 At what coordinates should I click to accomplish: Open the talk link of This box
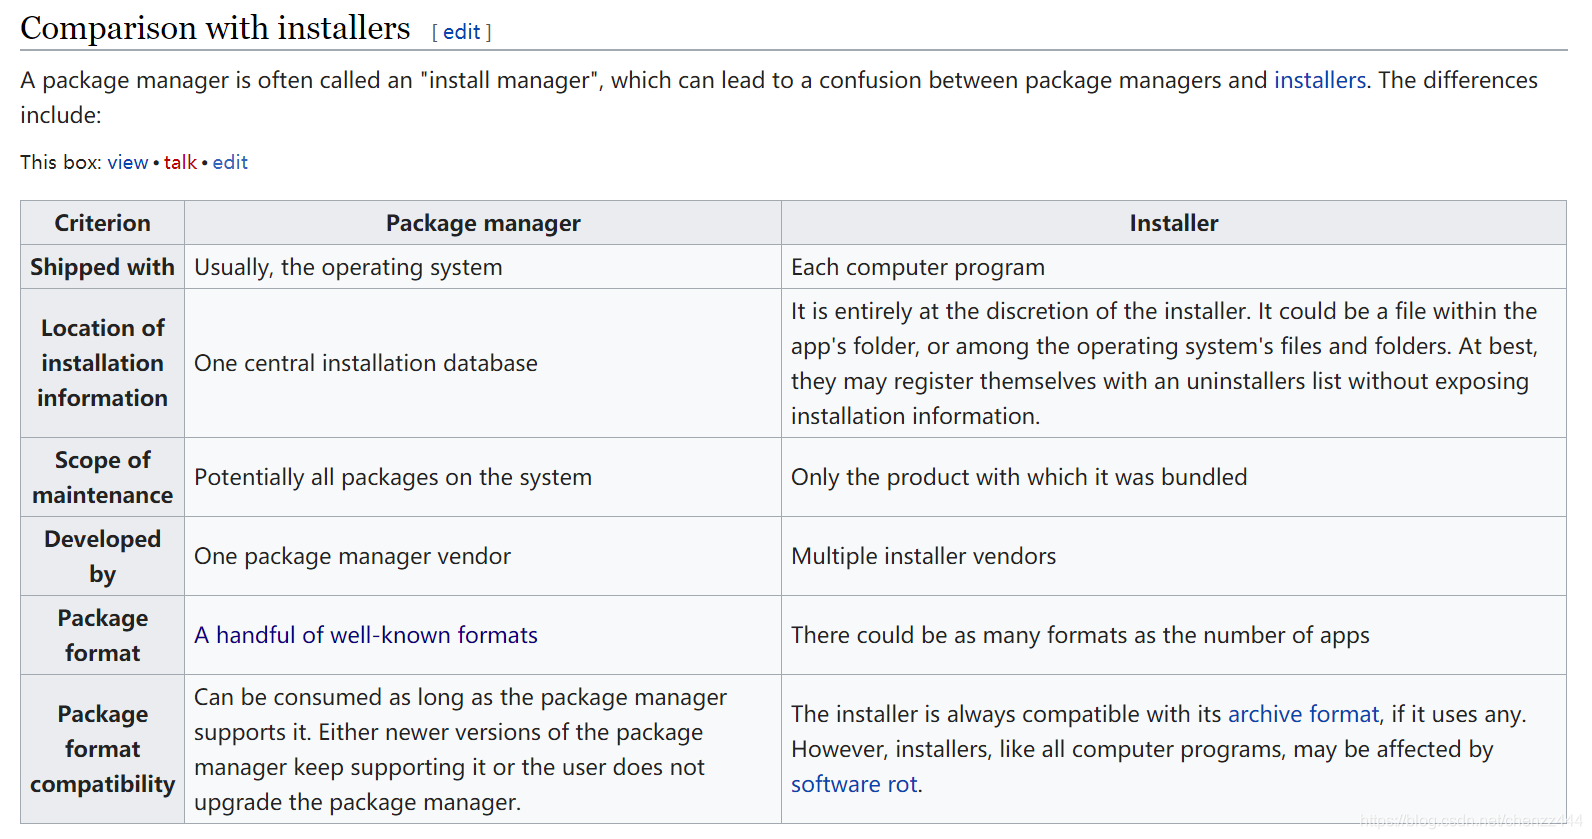point(180,162)
